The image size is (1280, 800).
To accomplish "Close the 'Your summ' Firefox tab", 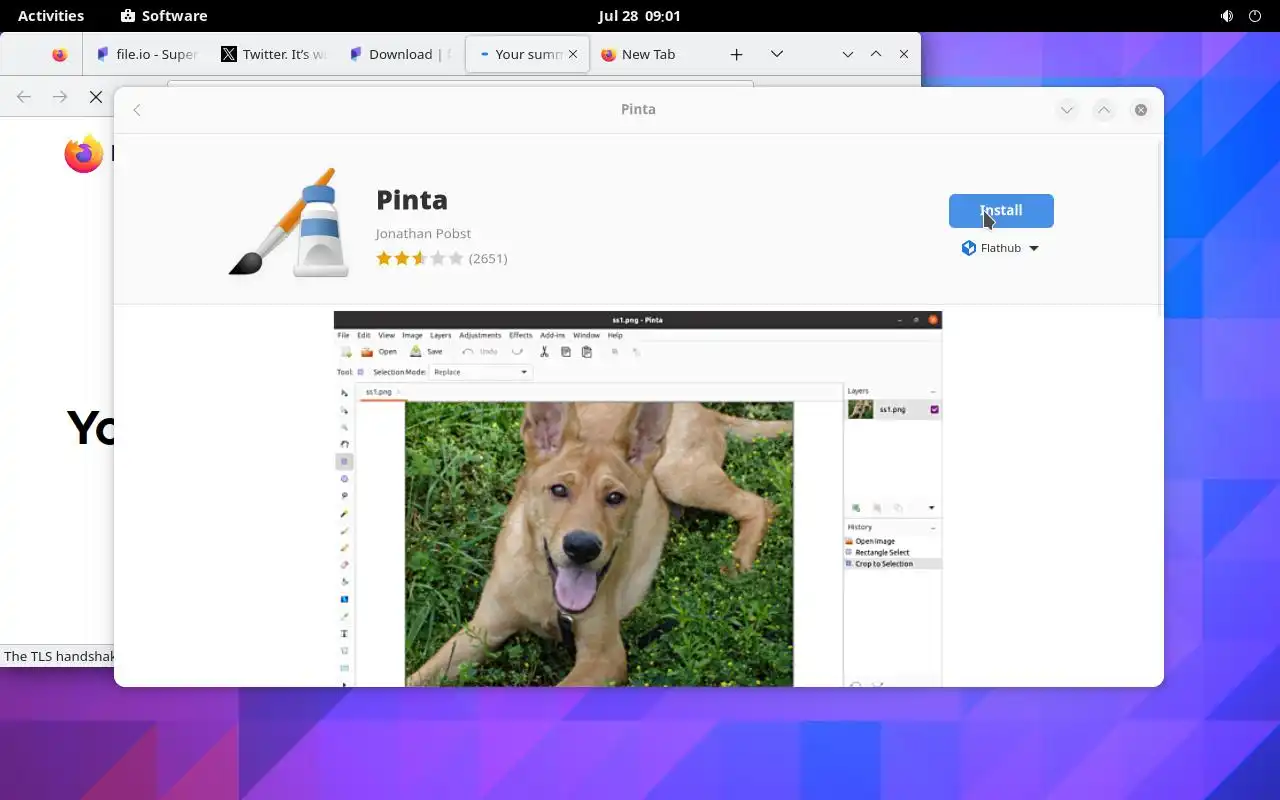I will click(573, 55).
